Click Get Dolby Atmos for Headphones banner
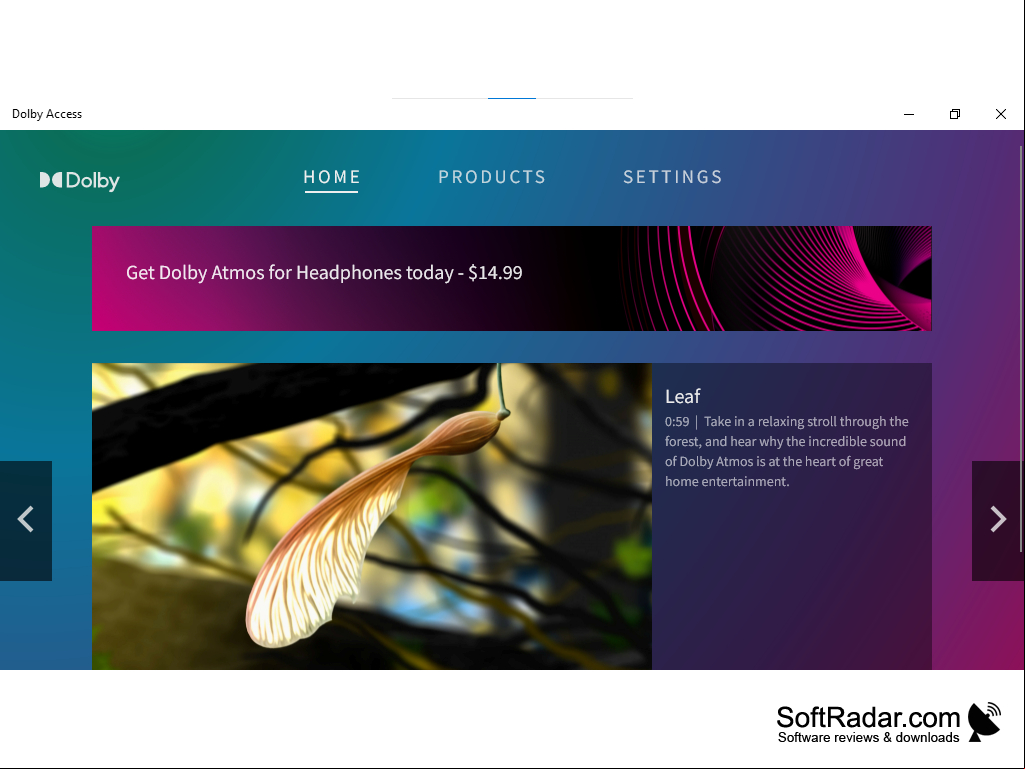Viewport: 1025px width, 769px height. 512,279
